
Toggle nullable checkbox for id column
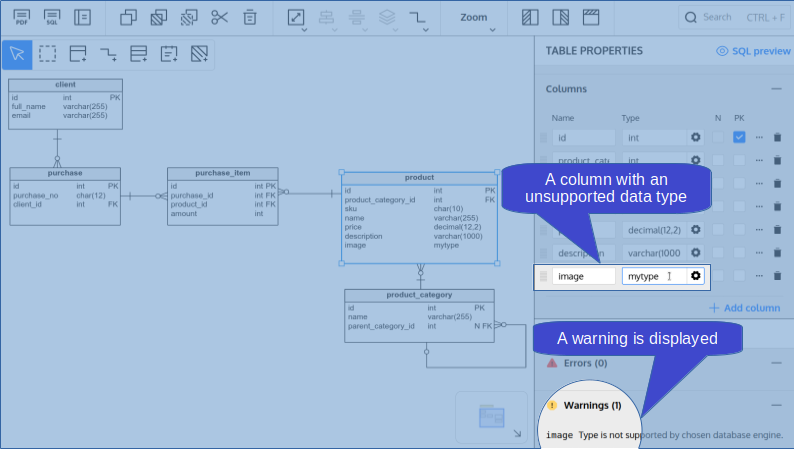pyautogui.click(x=718, y=137)
